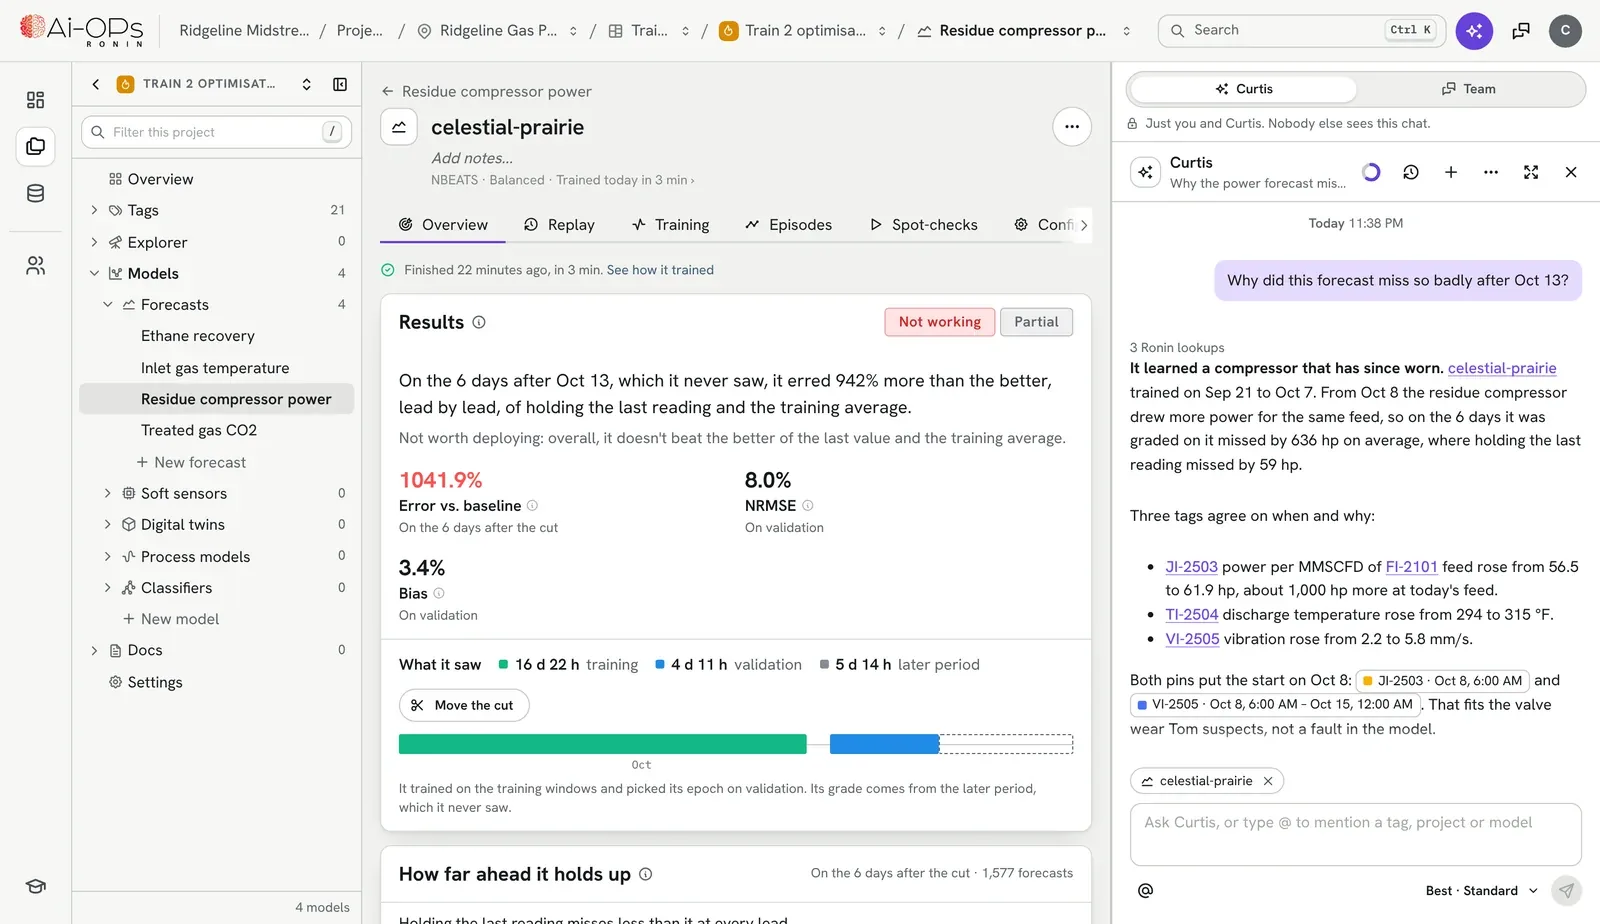Select the Not working result badge
Screen dimensions: 1600x924
coord(939,322)
